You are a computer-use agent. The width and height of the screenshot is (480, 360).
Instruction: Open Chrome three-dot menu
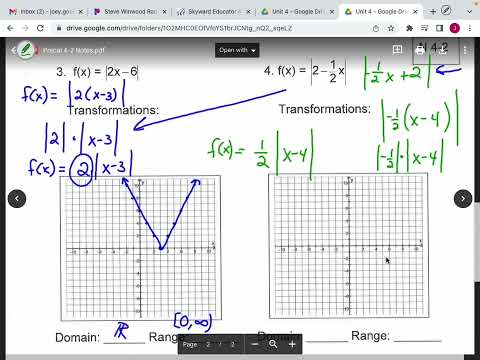pos(470,28)
